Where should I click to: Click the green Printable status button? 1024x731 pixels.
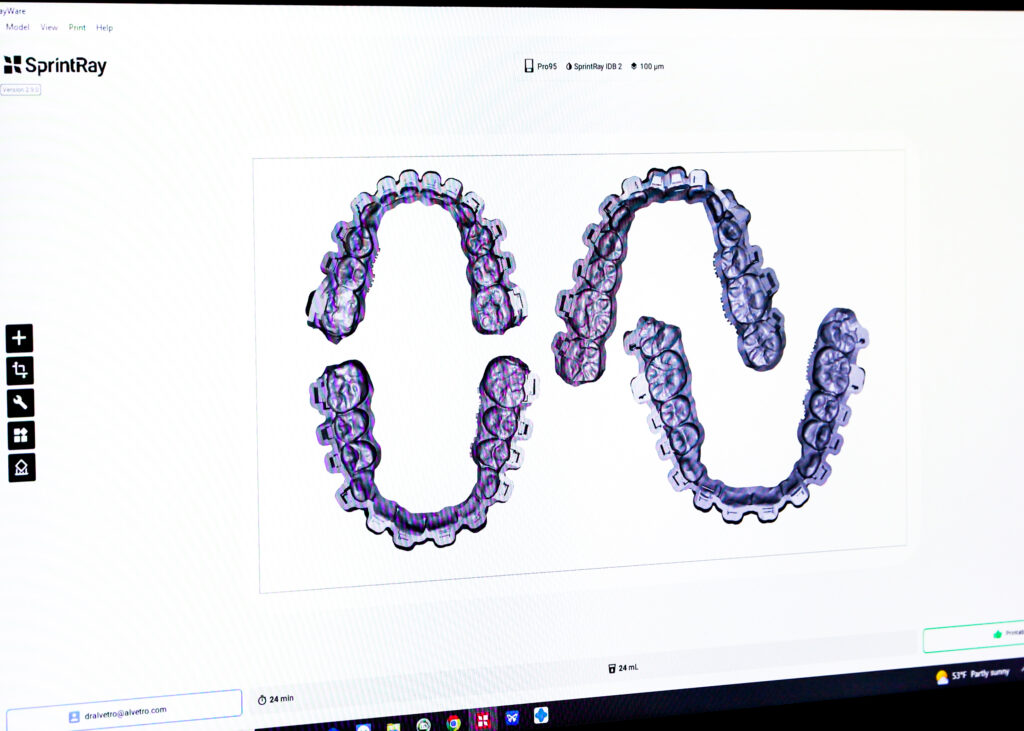click(x=973, y=636)
